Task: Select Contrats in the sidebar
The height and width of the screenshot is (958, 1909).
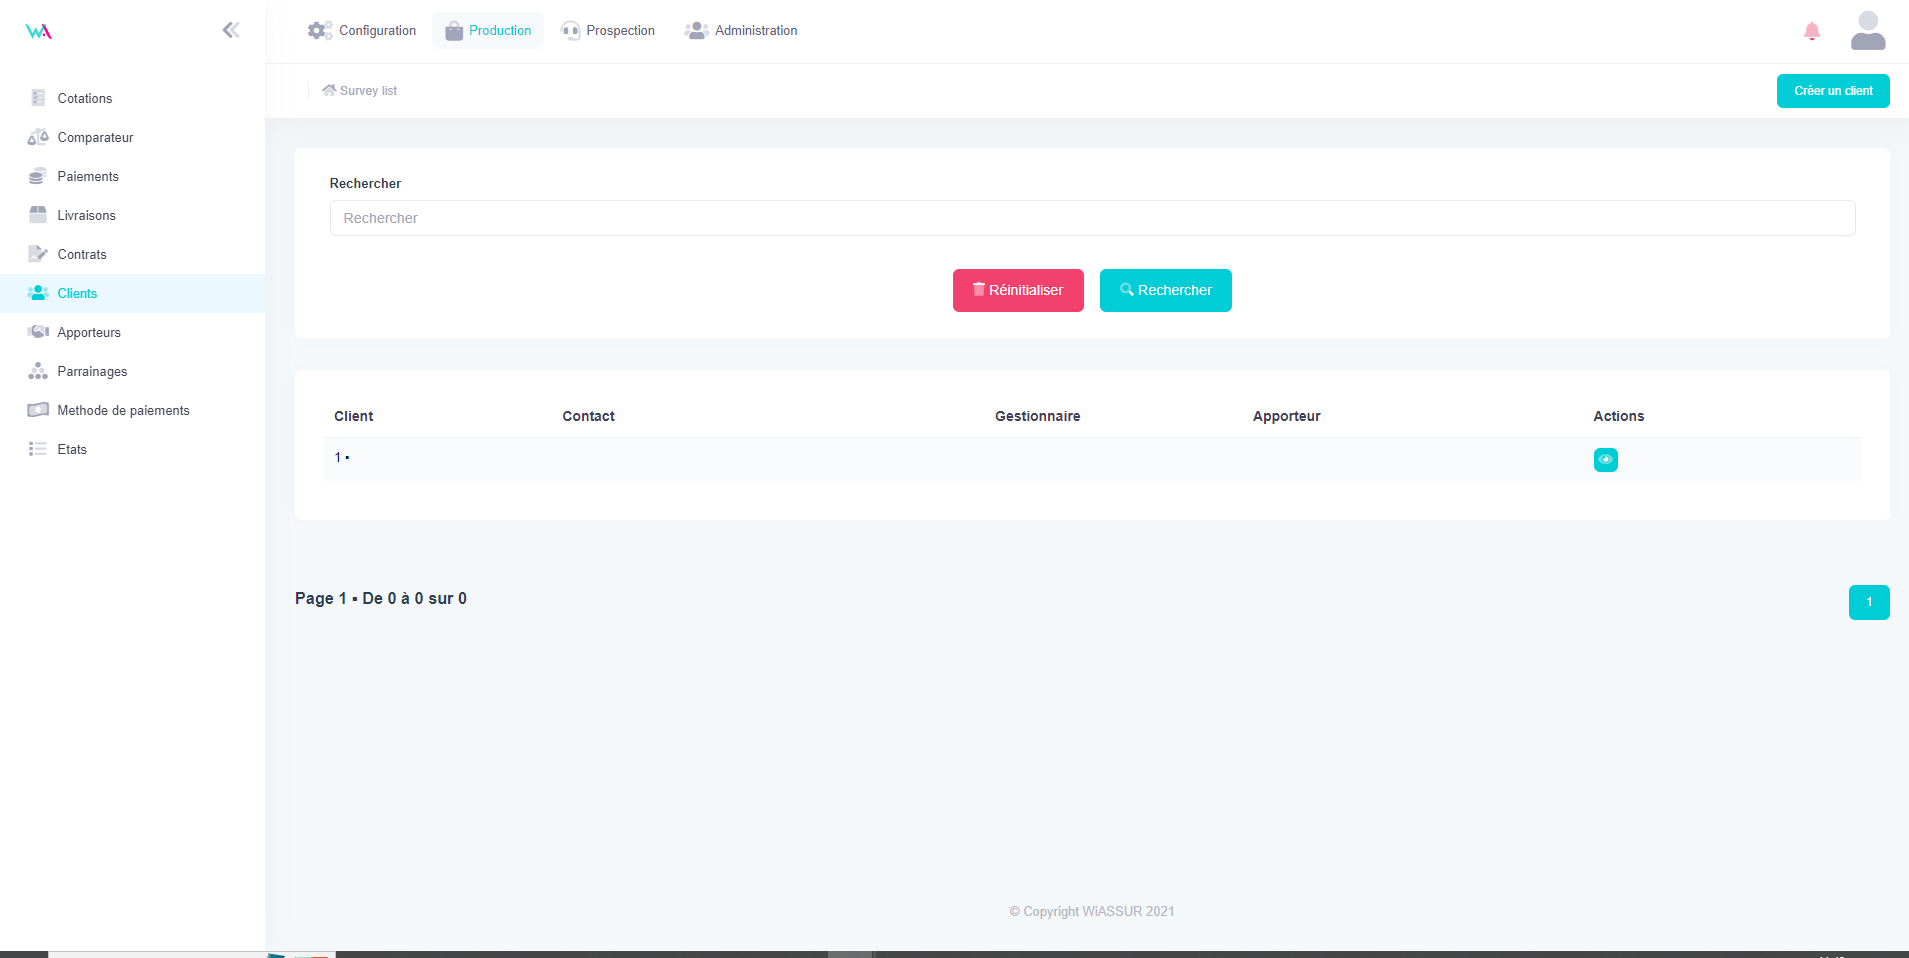Action: 82,254
